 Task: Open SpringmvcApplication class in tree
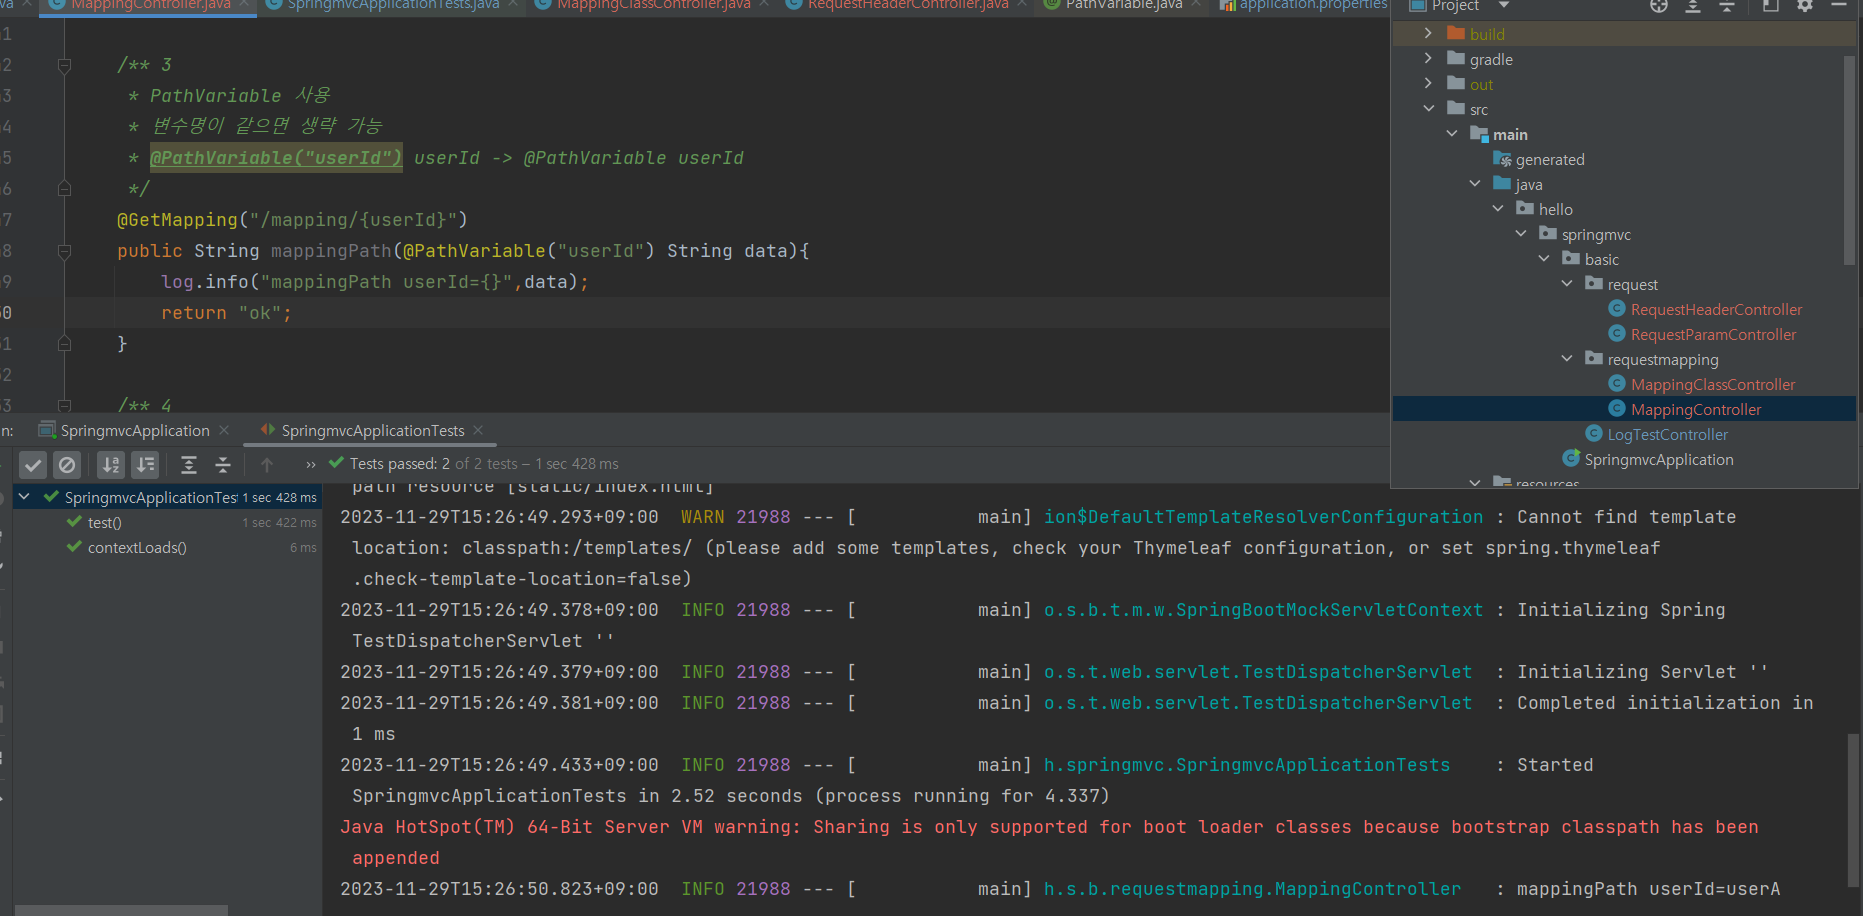pyautogui.click(x=1659, y=460)
